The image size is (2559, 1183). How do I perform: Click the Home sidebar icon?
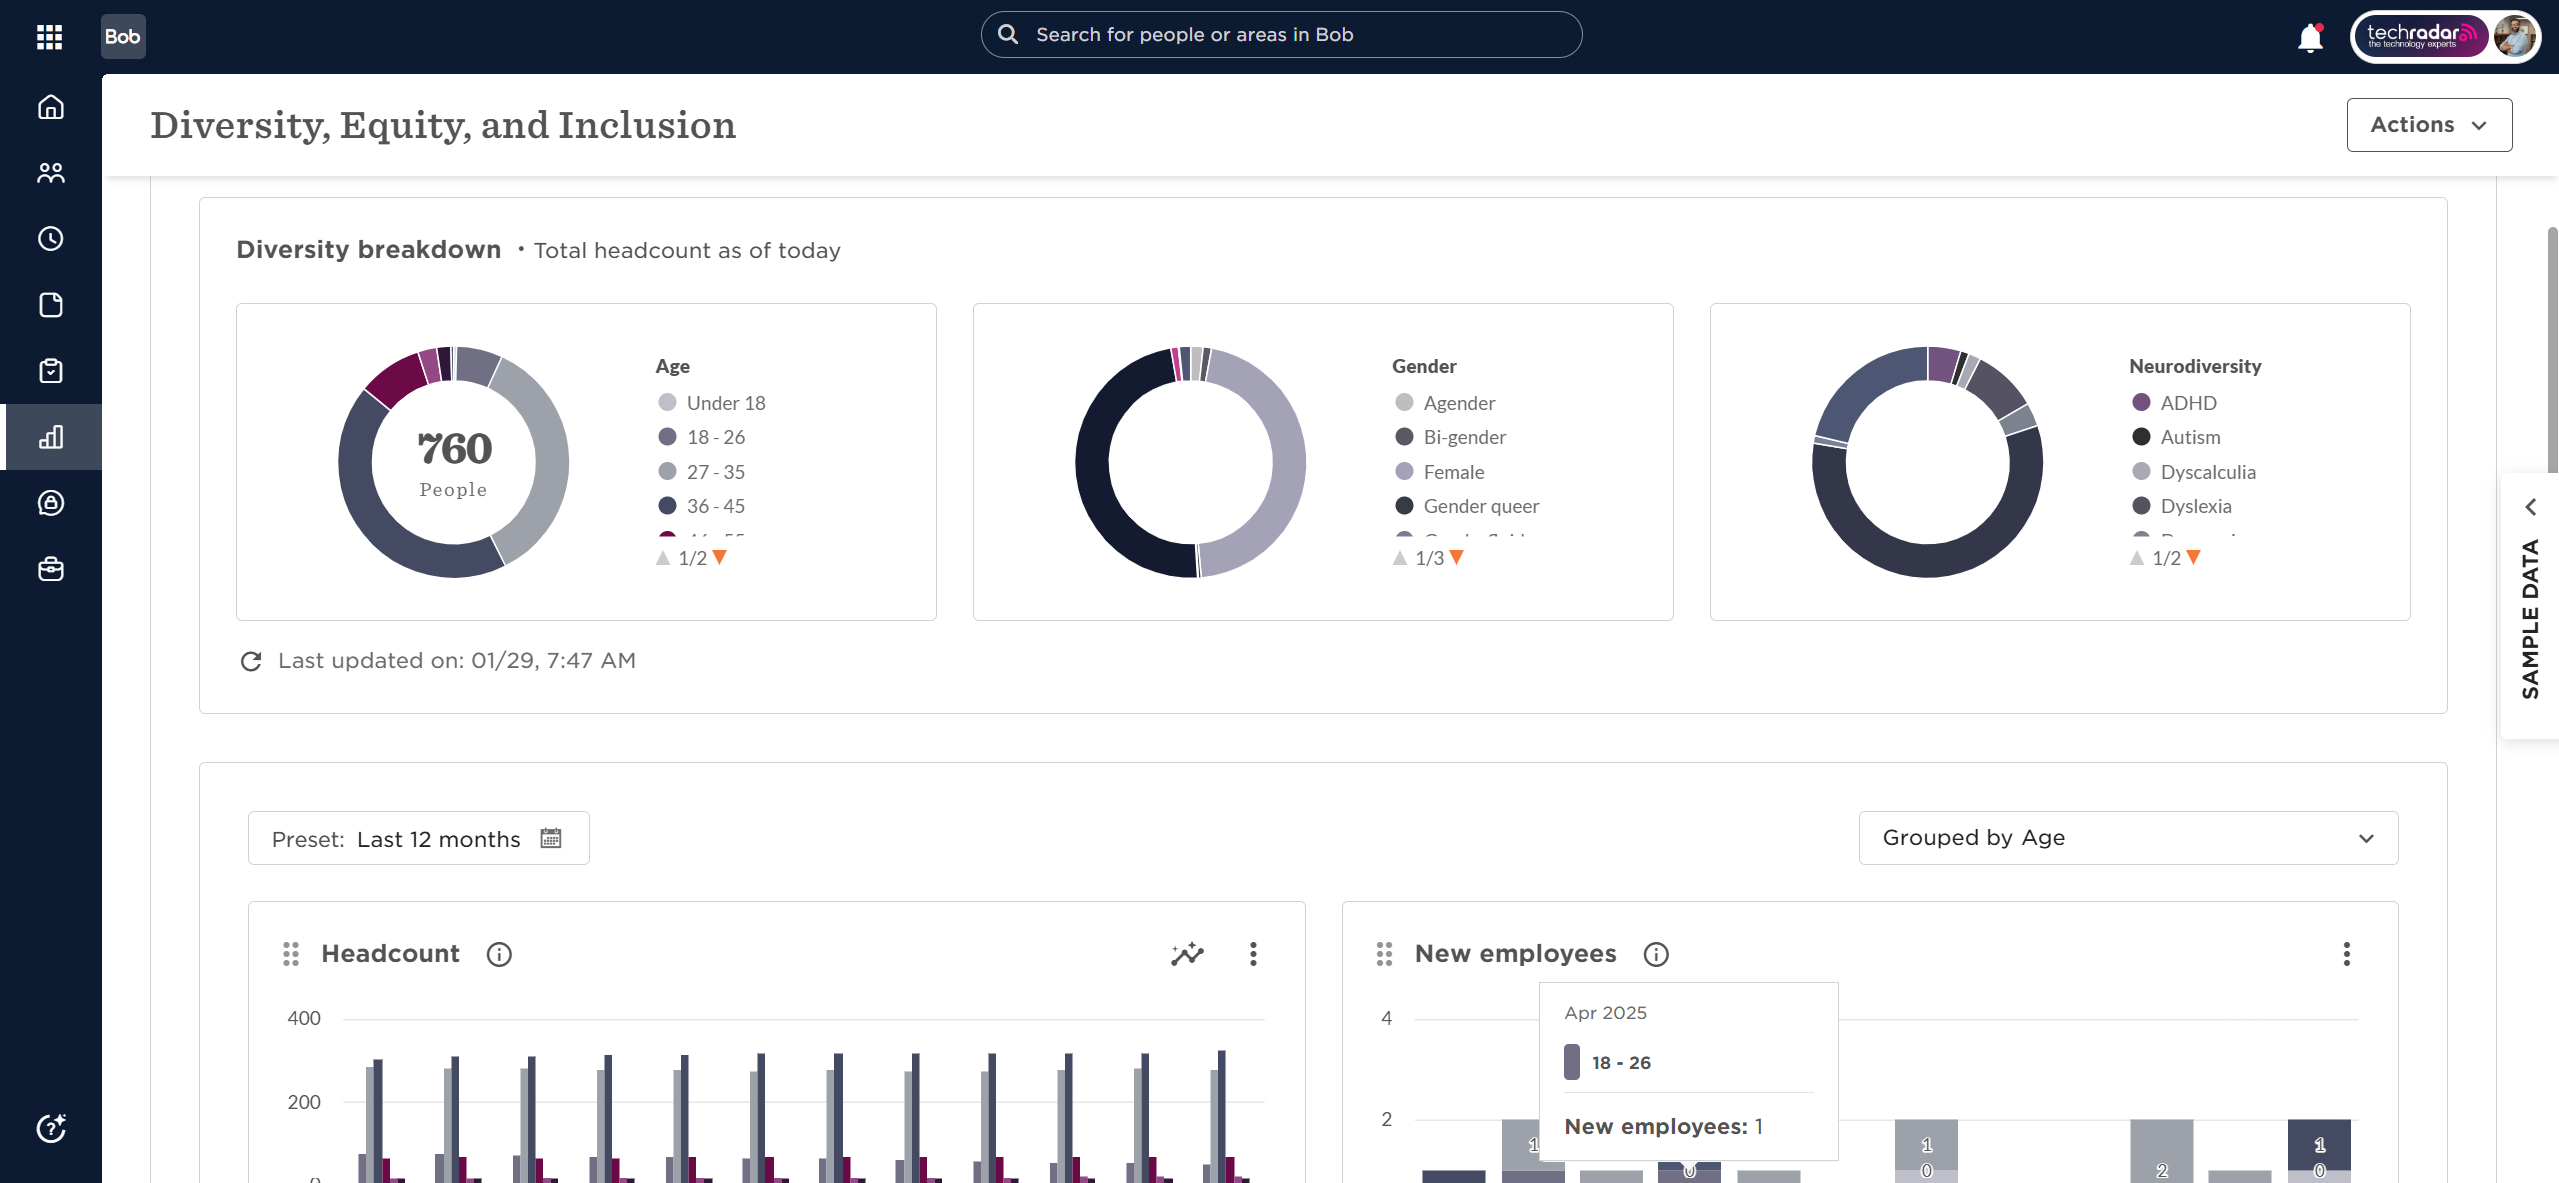pyautogui.click(x=51, y=107)
